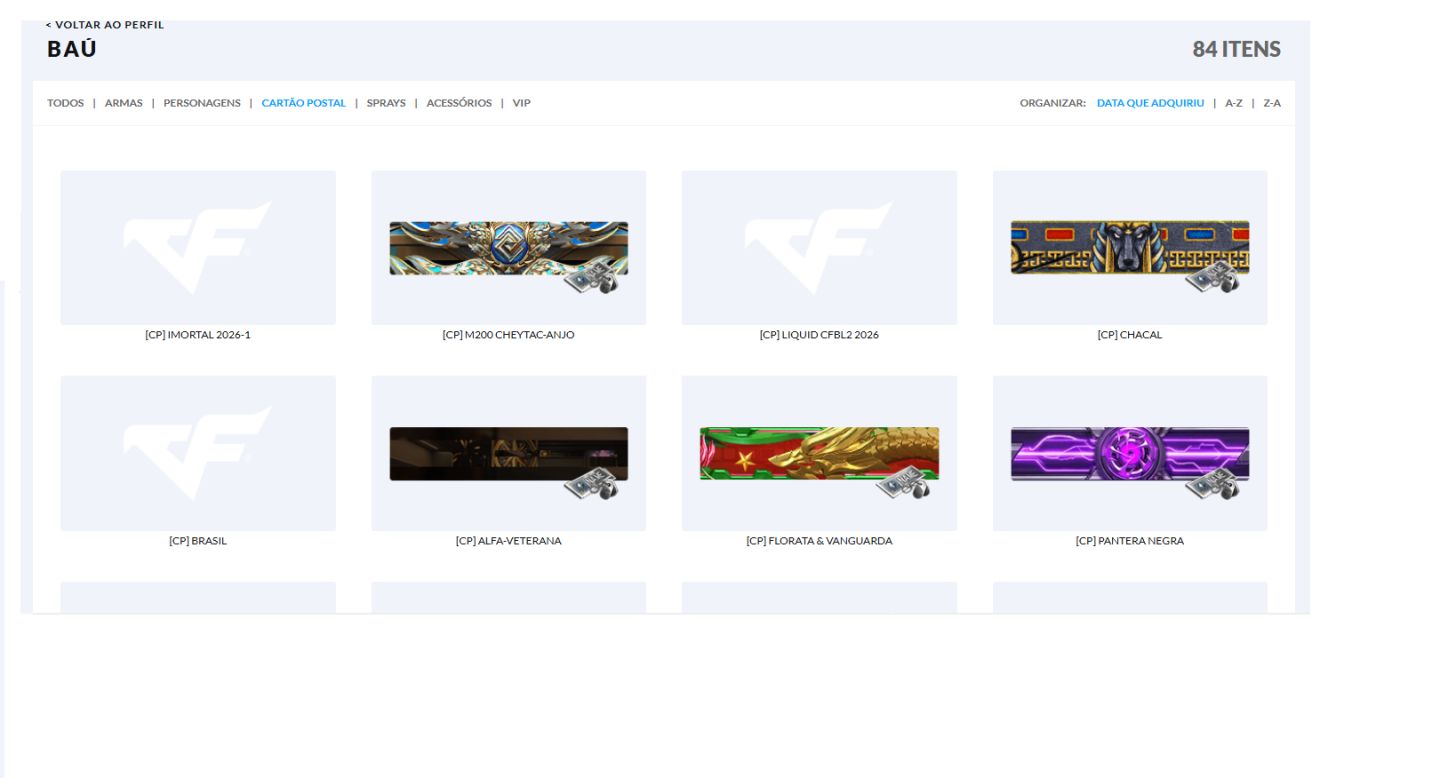1440x778 pixels.
Task: Click the '[CP] BRASIL' label
Action: (x=198, y=541)
